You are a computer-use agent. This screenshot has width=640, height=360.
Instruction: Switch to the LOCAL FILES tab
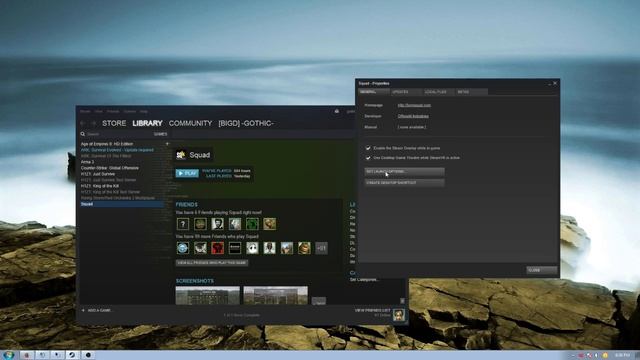tap(437, 92)
